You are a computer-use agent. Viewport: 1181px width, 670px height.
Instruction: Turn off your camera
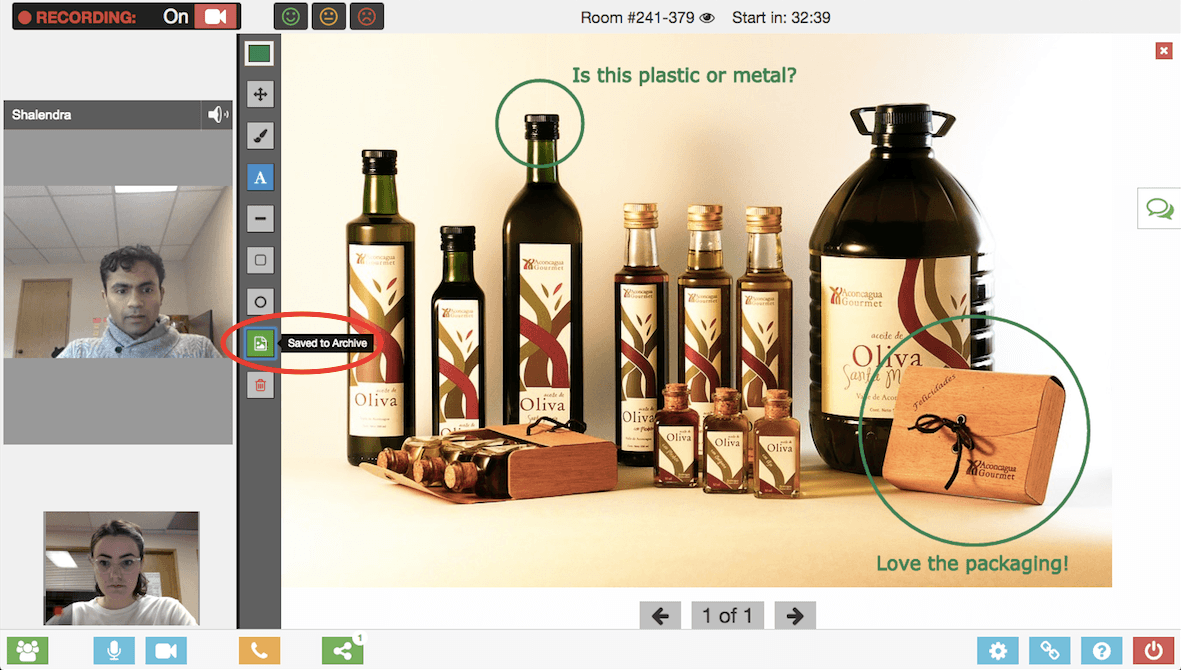[165, 650]
